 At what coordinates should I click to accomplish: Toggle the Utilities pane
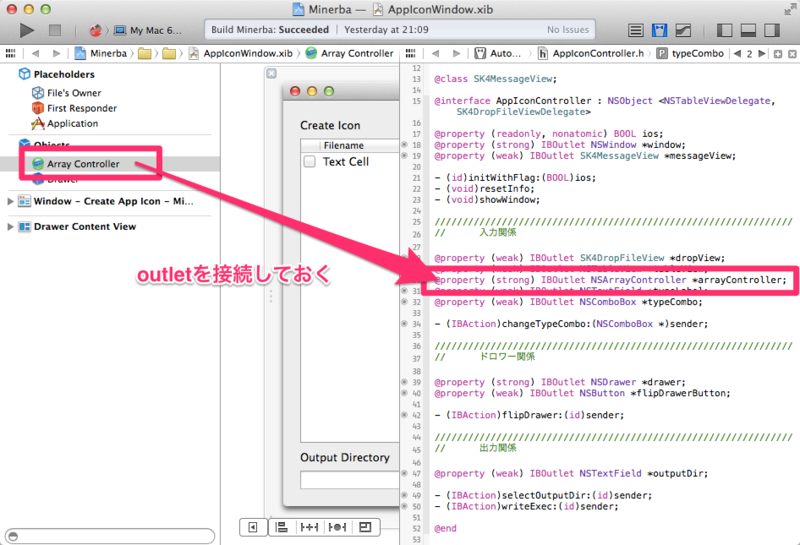click(772, 31)
